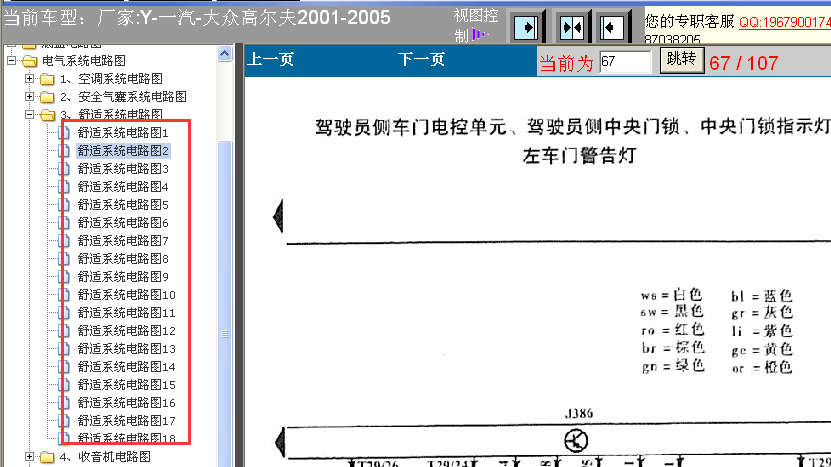Click document icon of 舒适系统电路图7
Screen dimensions: 831x467
tap(64, 241)
